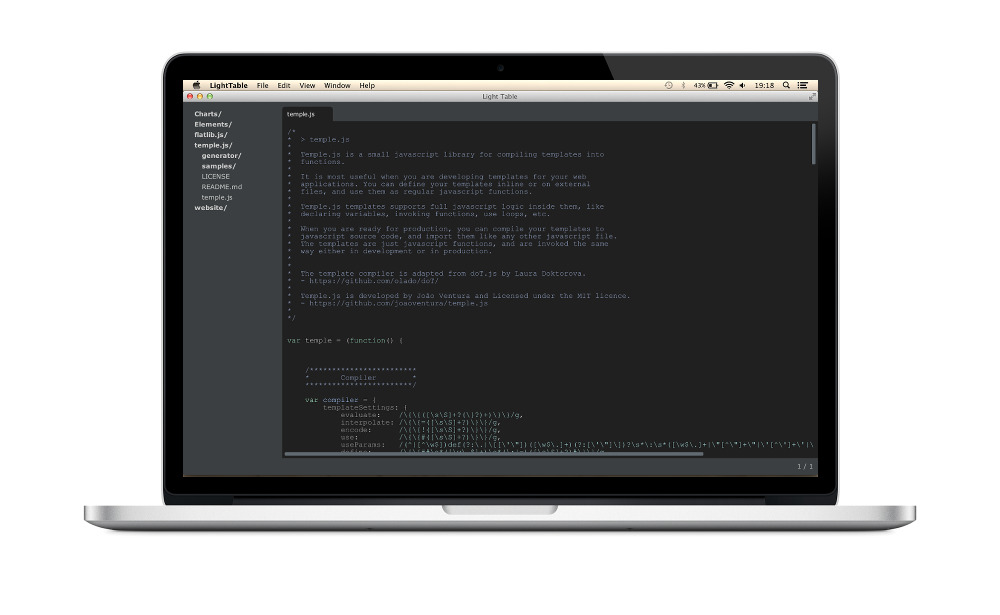Open the LightTable application menu
Image resolution: width=1000 pixels, height=615 pixels.
click(228, 85)
